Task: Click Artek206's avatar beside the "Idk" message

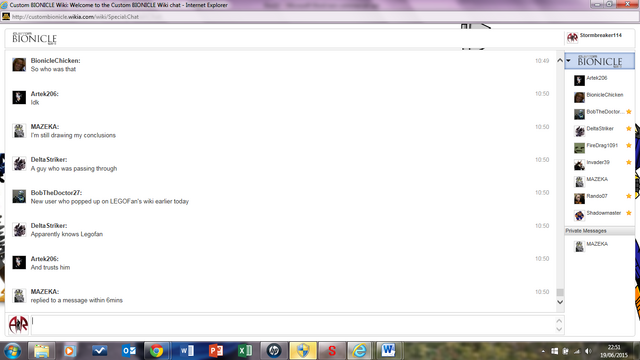Action: pyautogui.click(x=19, y=98)
